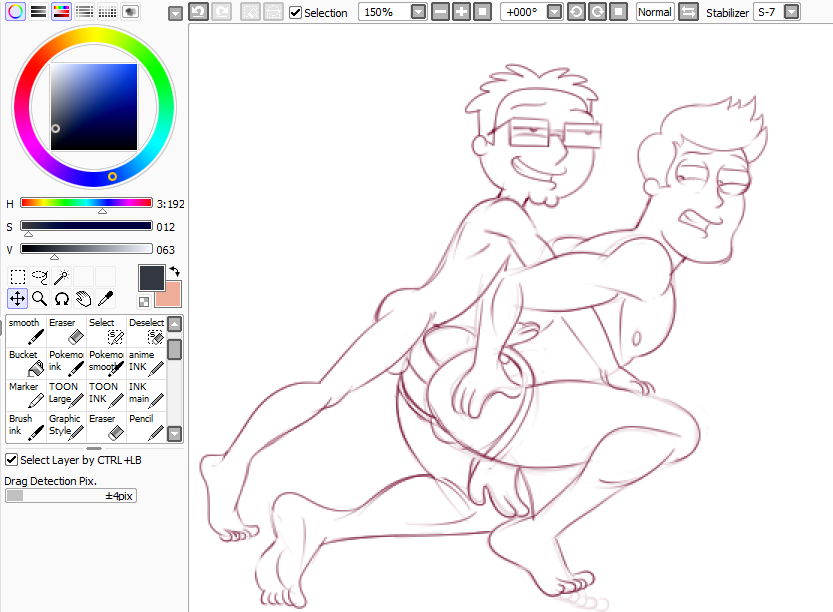
Task: Open the 150% zoom level dropdown
Action: pyautogui.click(x=418, y=13)
